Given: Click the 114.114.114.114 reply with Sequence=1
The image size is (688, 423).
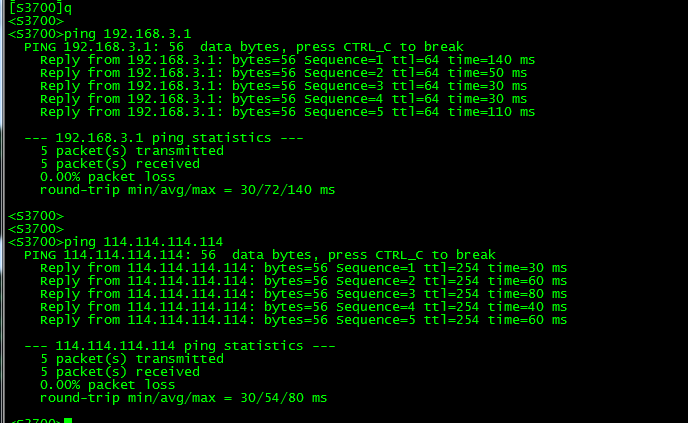Looking at the screenshot, I should 304,268.
